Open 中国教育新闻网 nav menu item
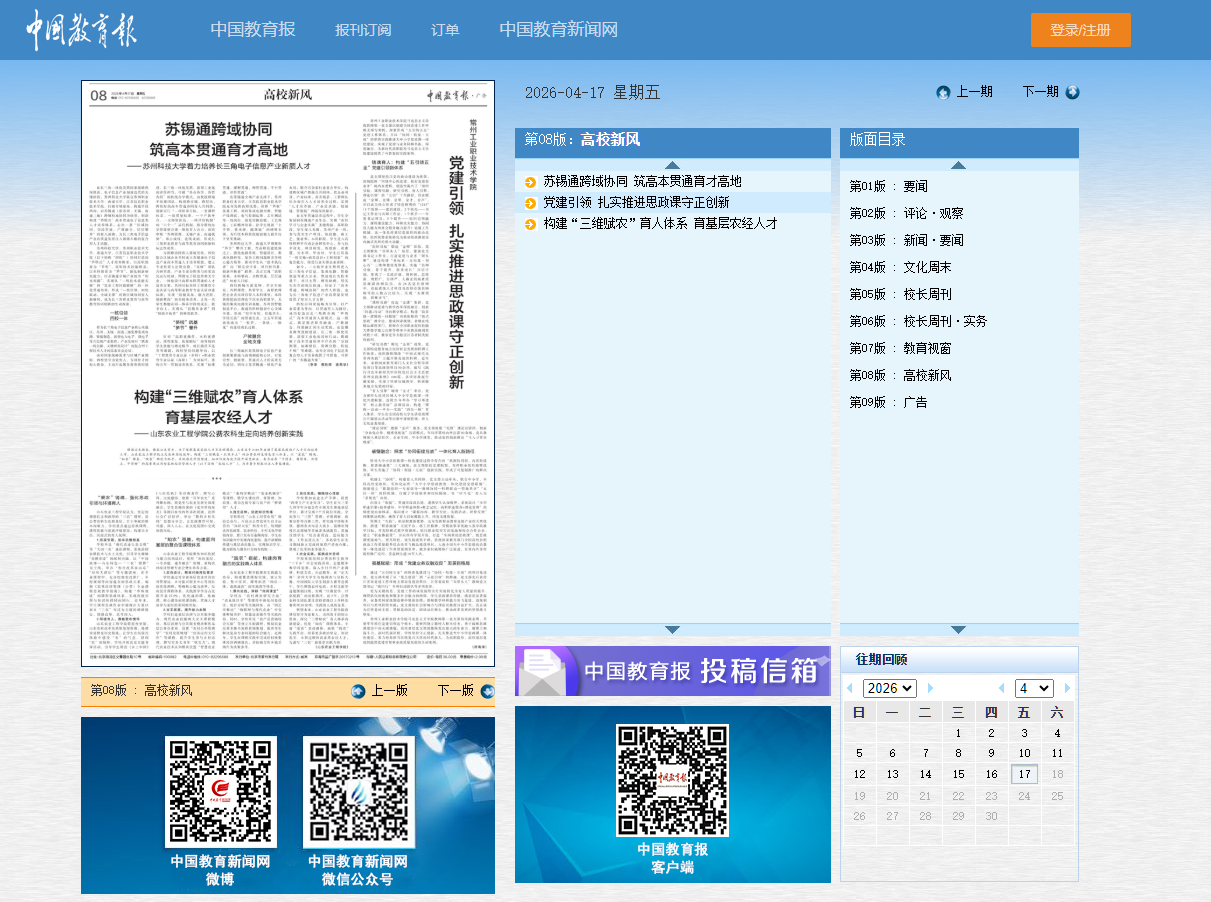Viewport: 1211px width, 902px height. tap(559, 30)
